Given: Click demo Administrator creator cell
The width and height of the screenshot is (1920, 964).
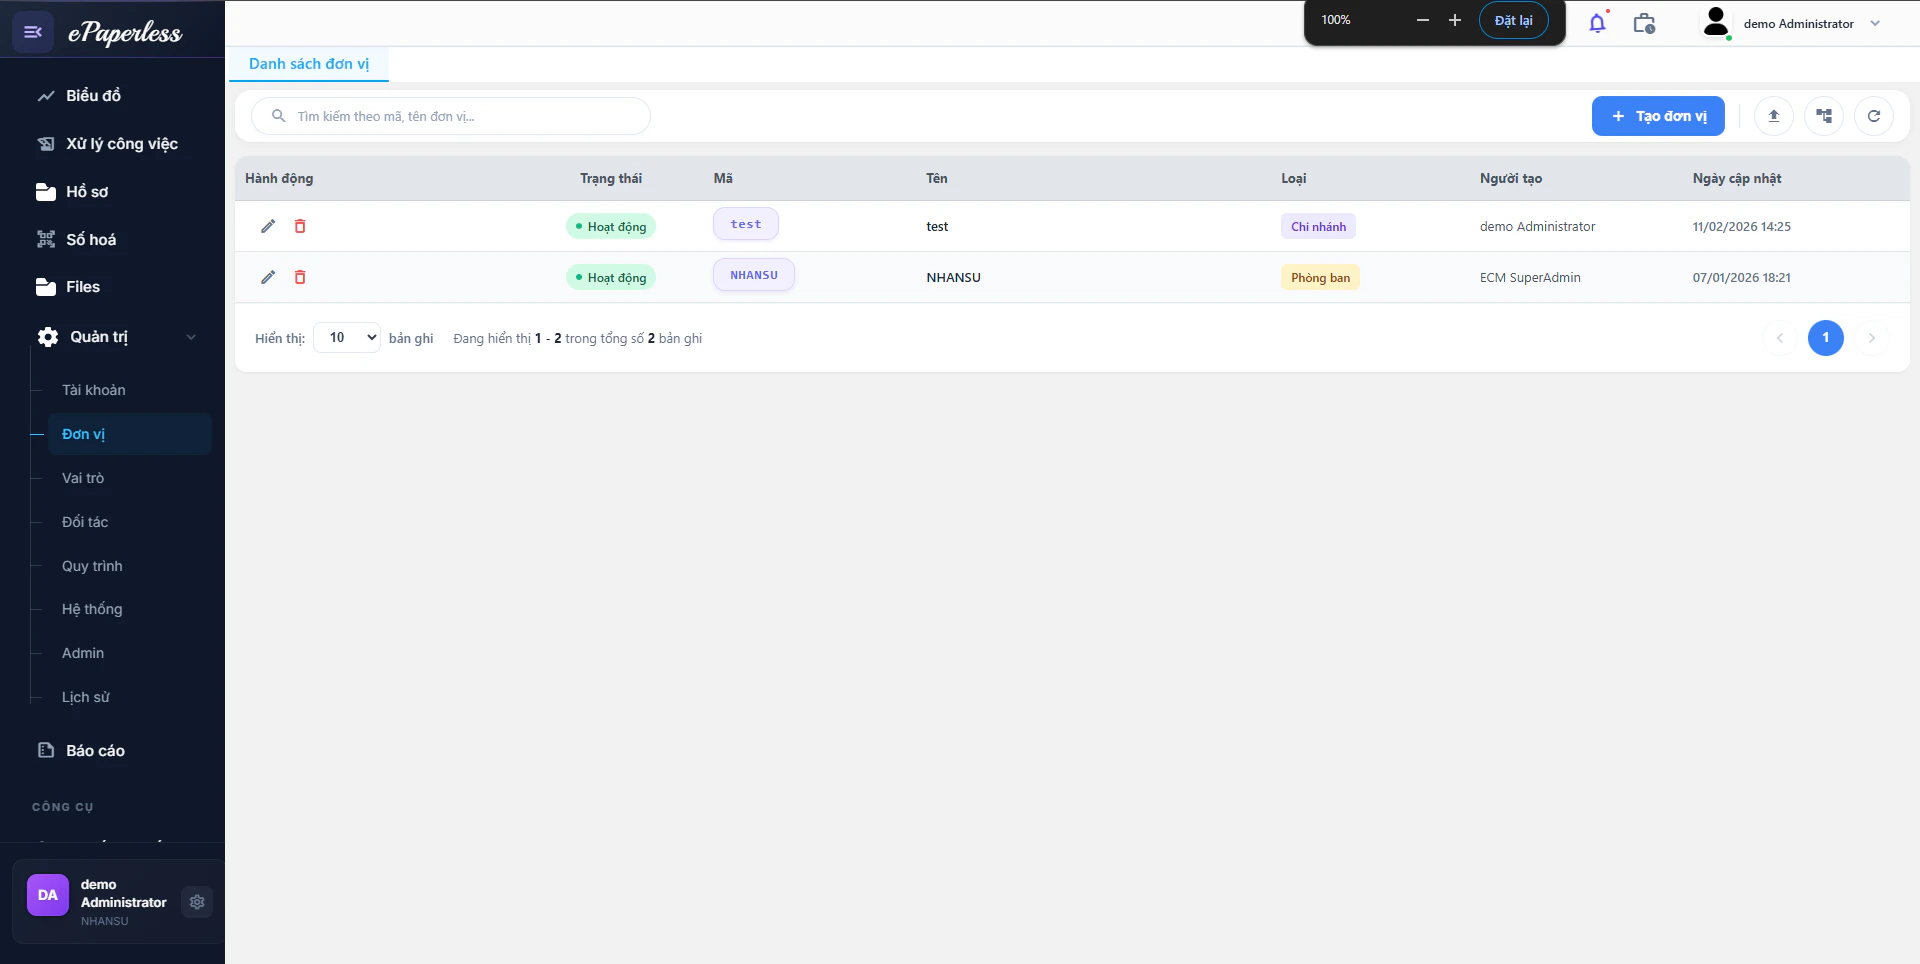Looking at the screenshot, I should pyautogui.click(x=1537, y=227).
